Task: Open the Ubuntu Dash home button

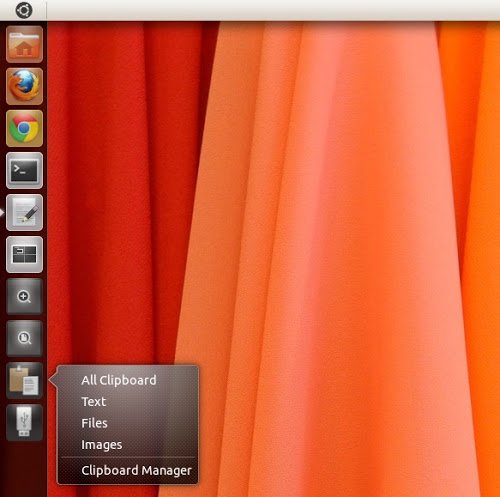Action: click(x=24, y=10)
